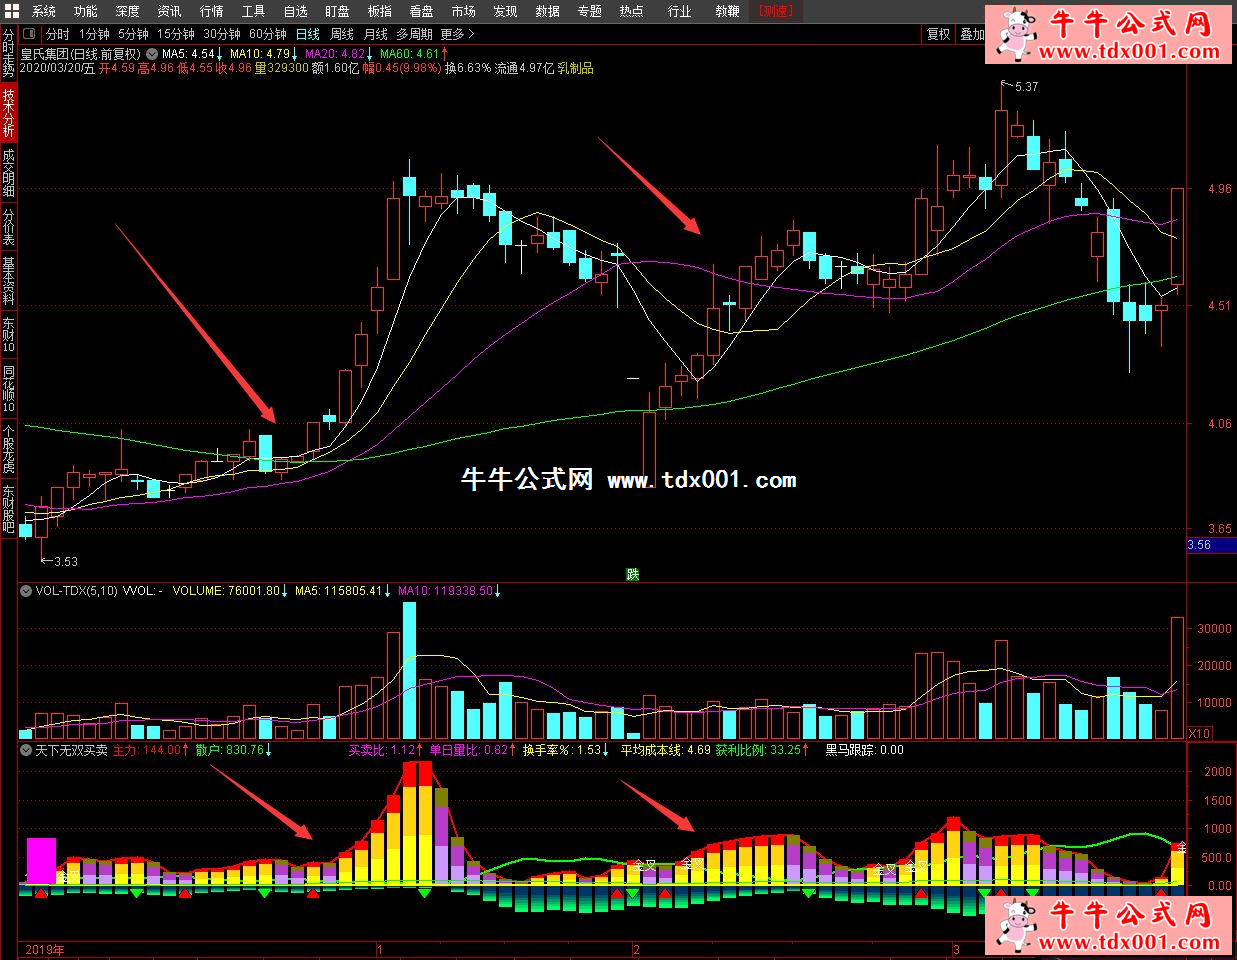Screen dimensions: 1237x960
Task: Open the 分时走势 sidebar tab
Action: pos(8,55)
